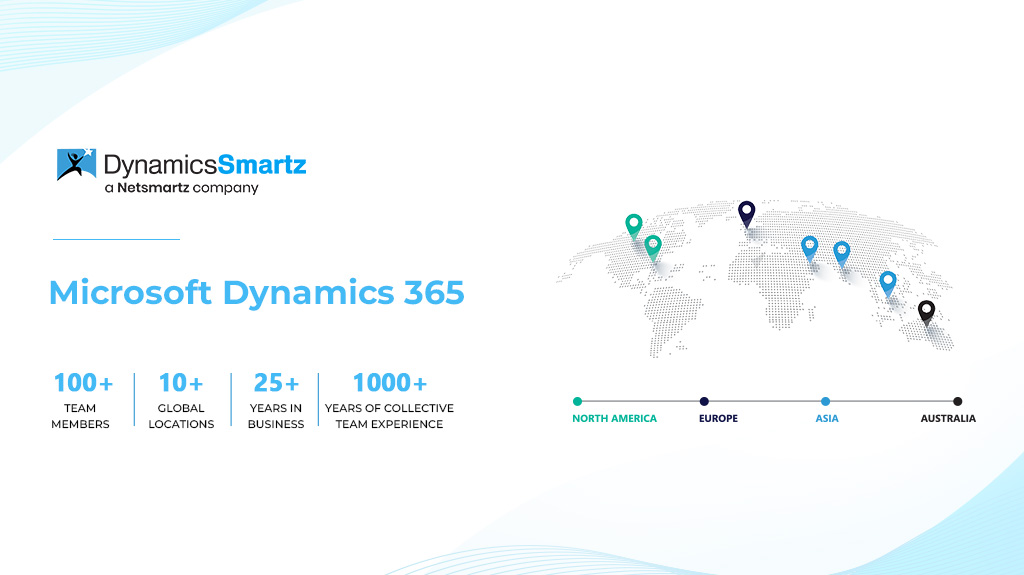Open the EUROPE region label
1024x575 pixels.
coord(718,418)
